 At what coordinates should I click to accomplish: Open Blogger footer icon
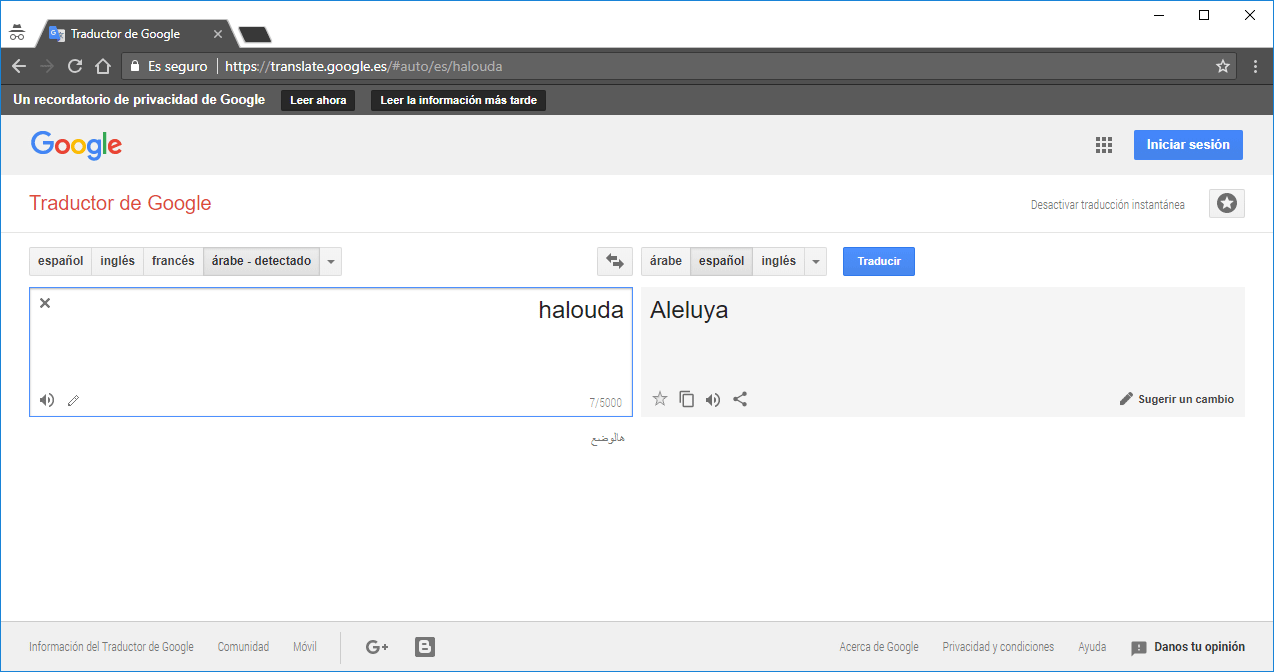tap(425, 647)
